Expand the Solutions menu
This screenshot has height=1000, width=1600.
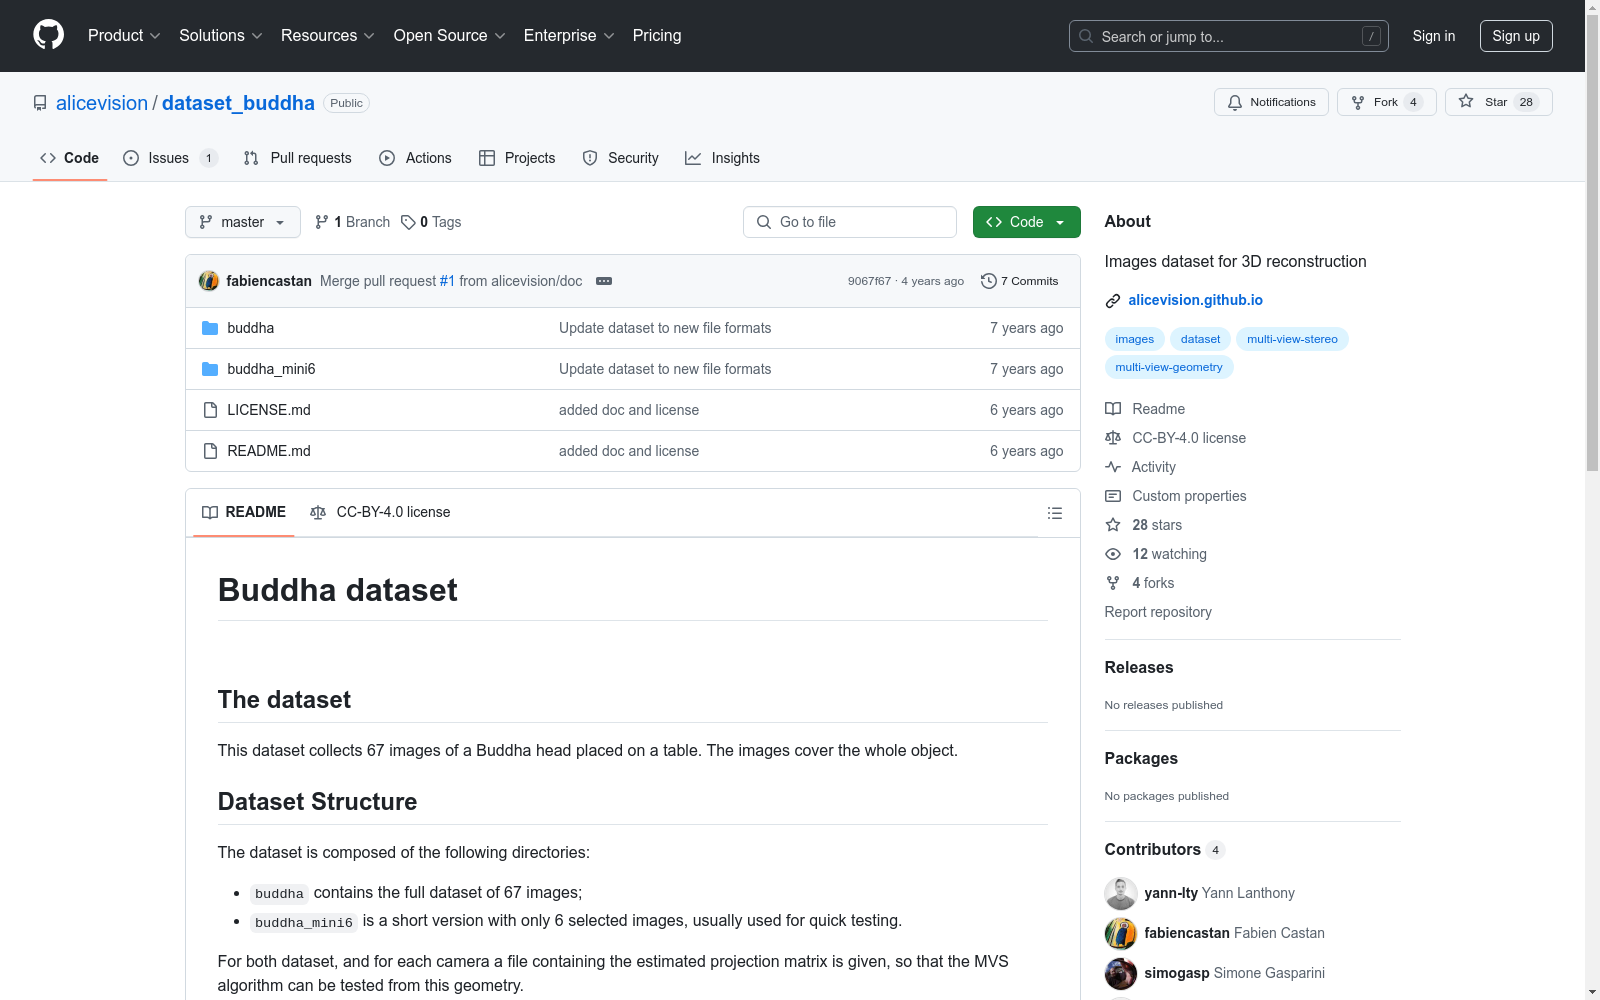pyautogui.click(x=221, y=35)
